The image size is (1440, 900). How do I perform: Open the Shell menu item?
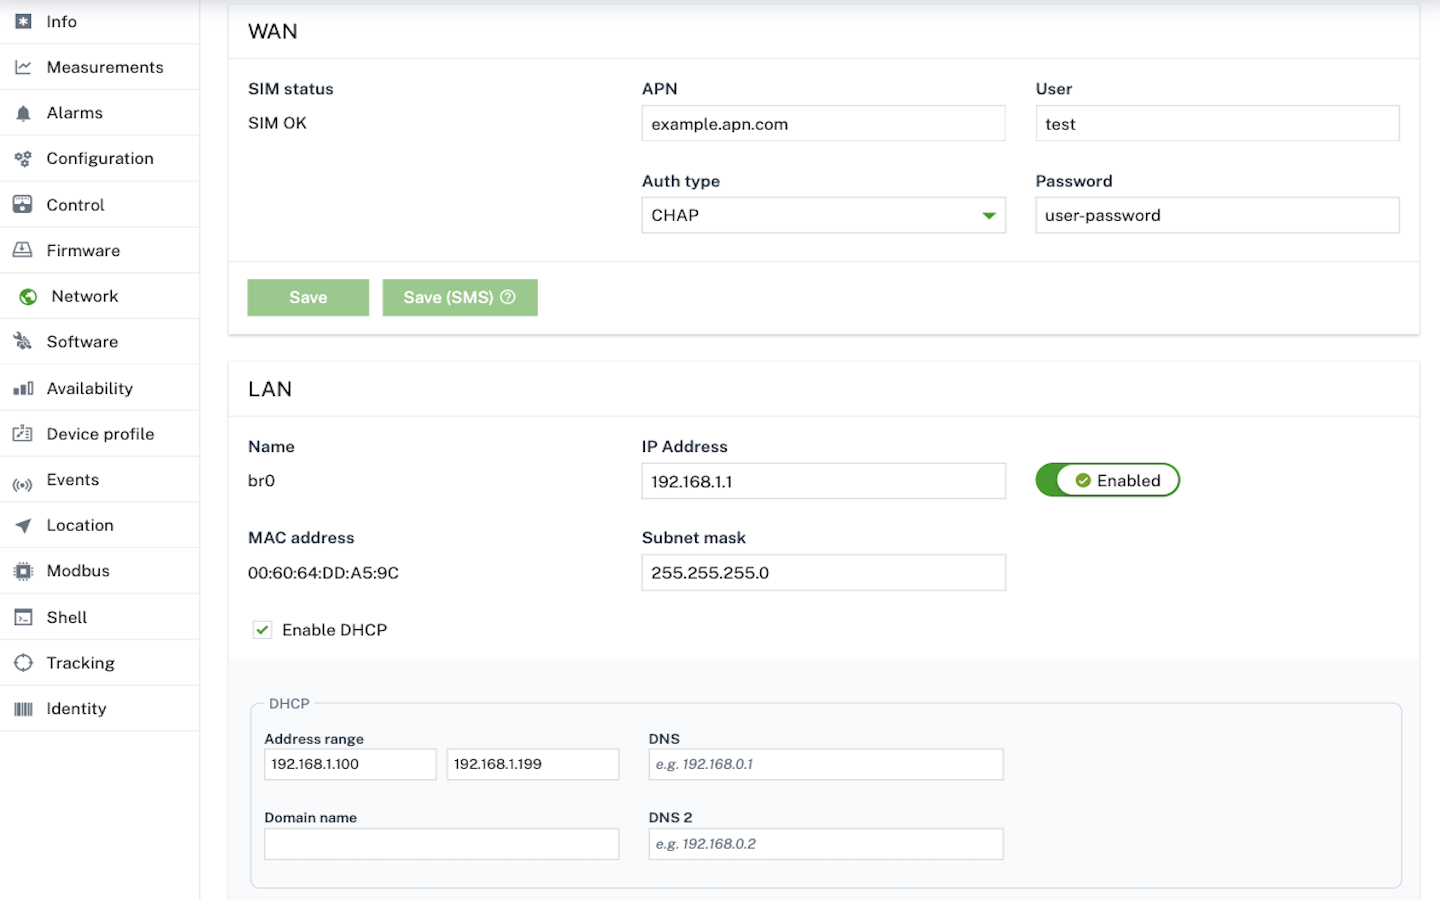[x=67, y=617]
